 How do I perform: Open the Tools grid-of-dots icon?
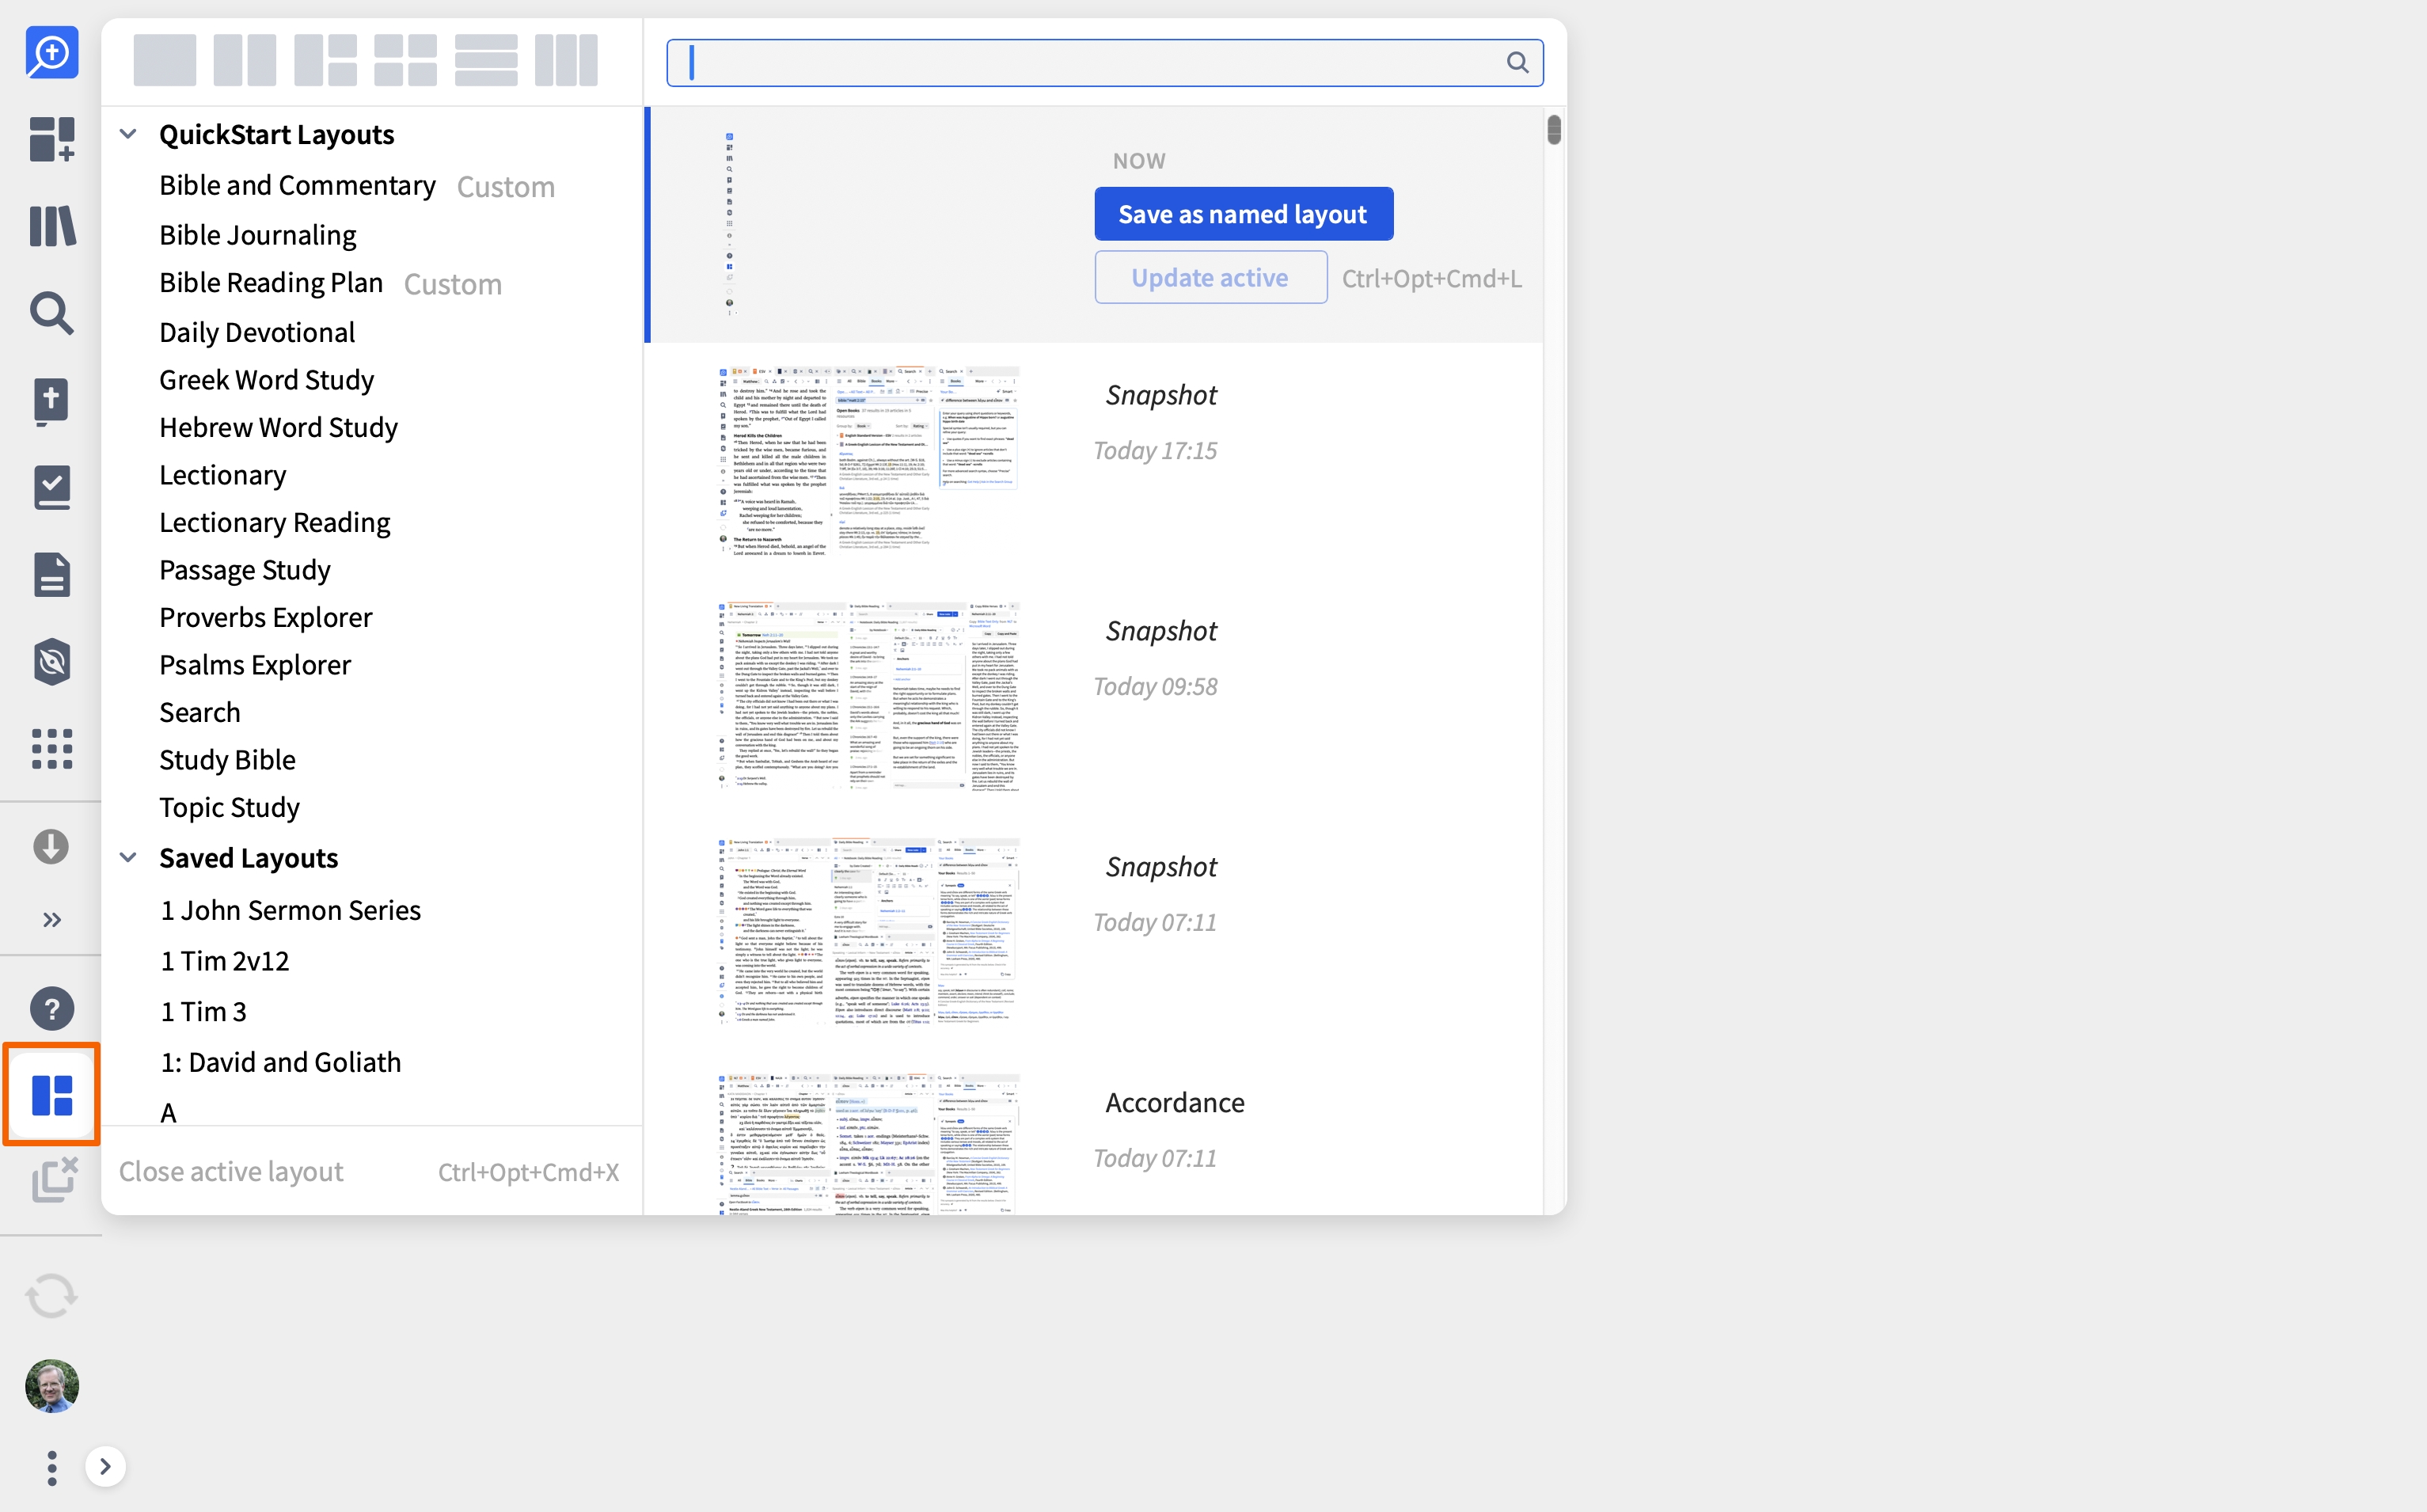click(52, 748)
